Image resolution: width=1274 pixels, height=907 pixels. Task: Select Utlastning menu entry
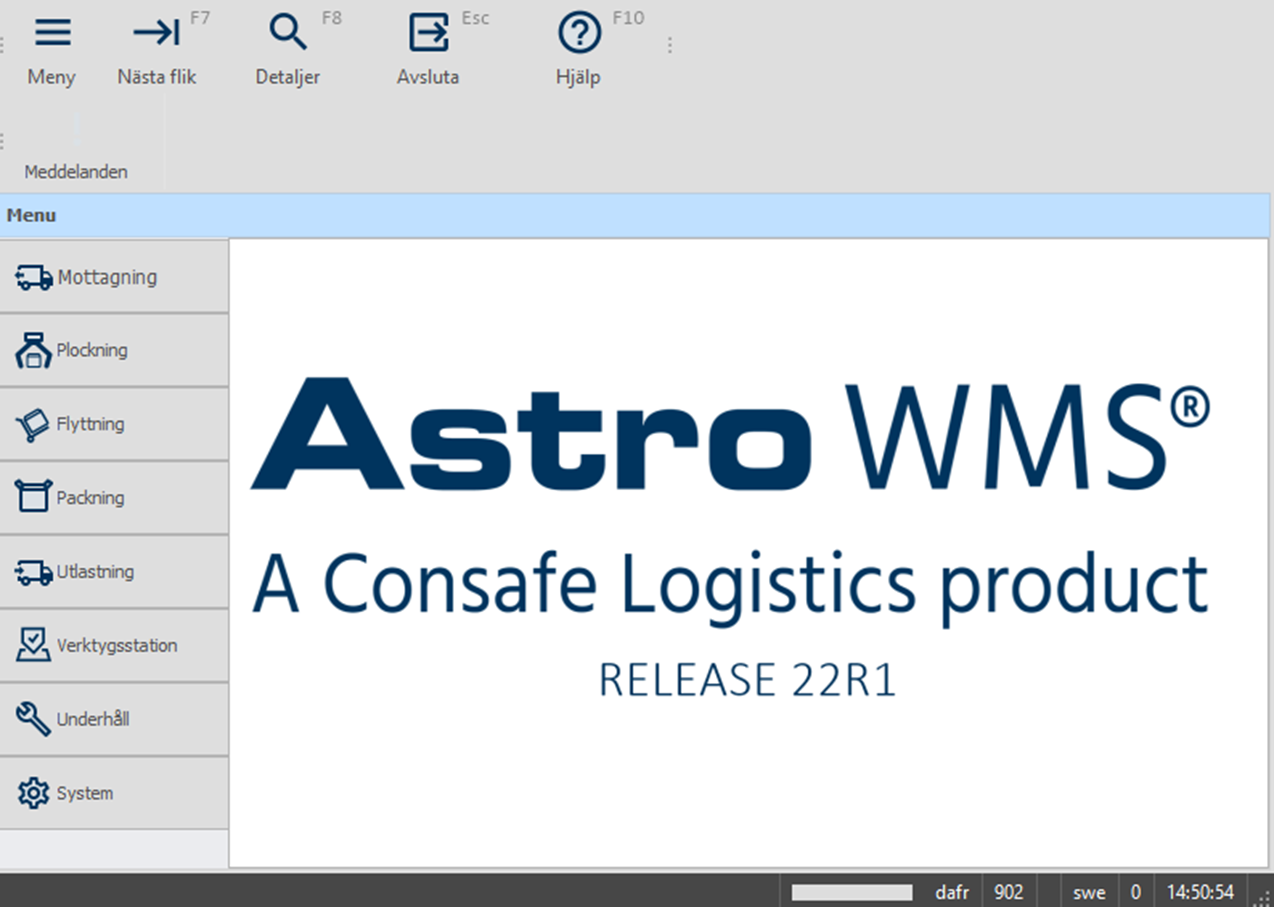coord(114,572)
